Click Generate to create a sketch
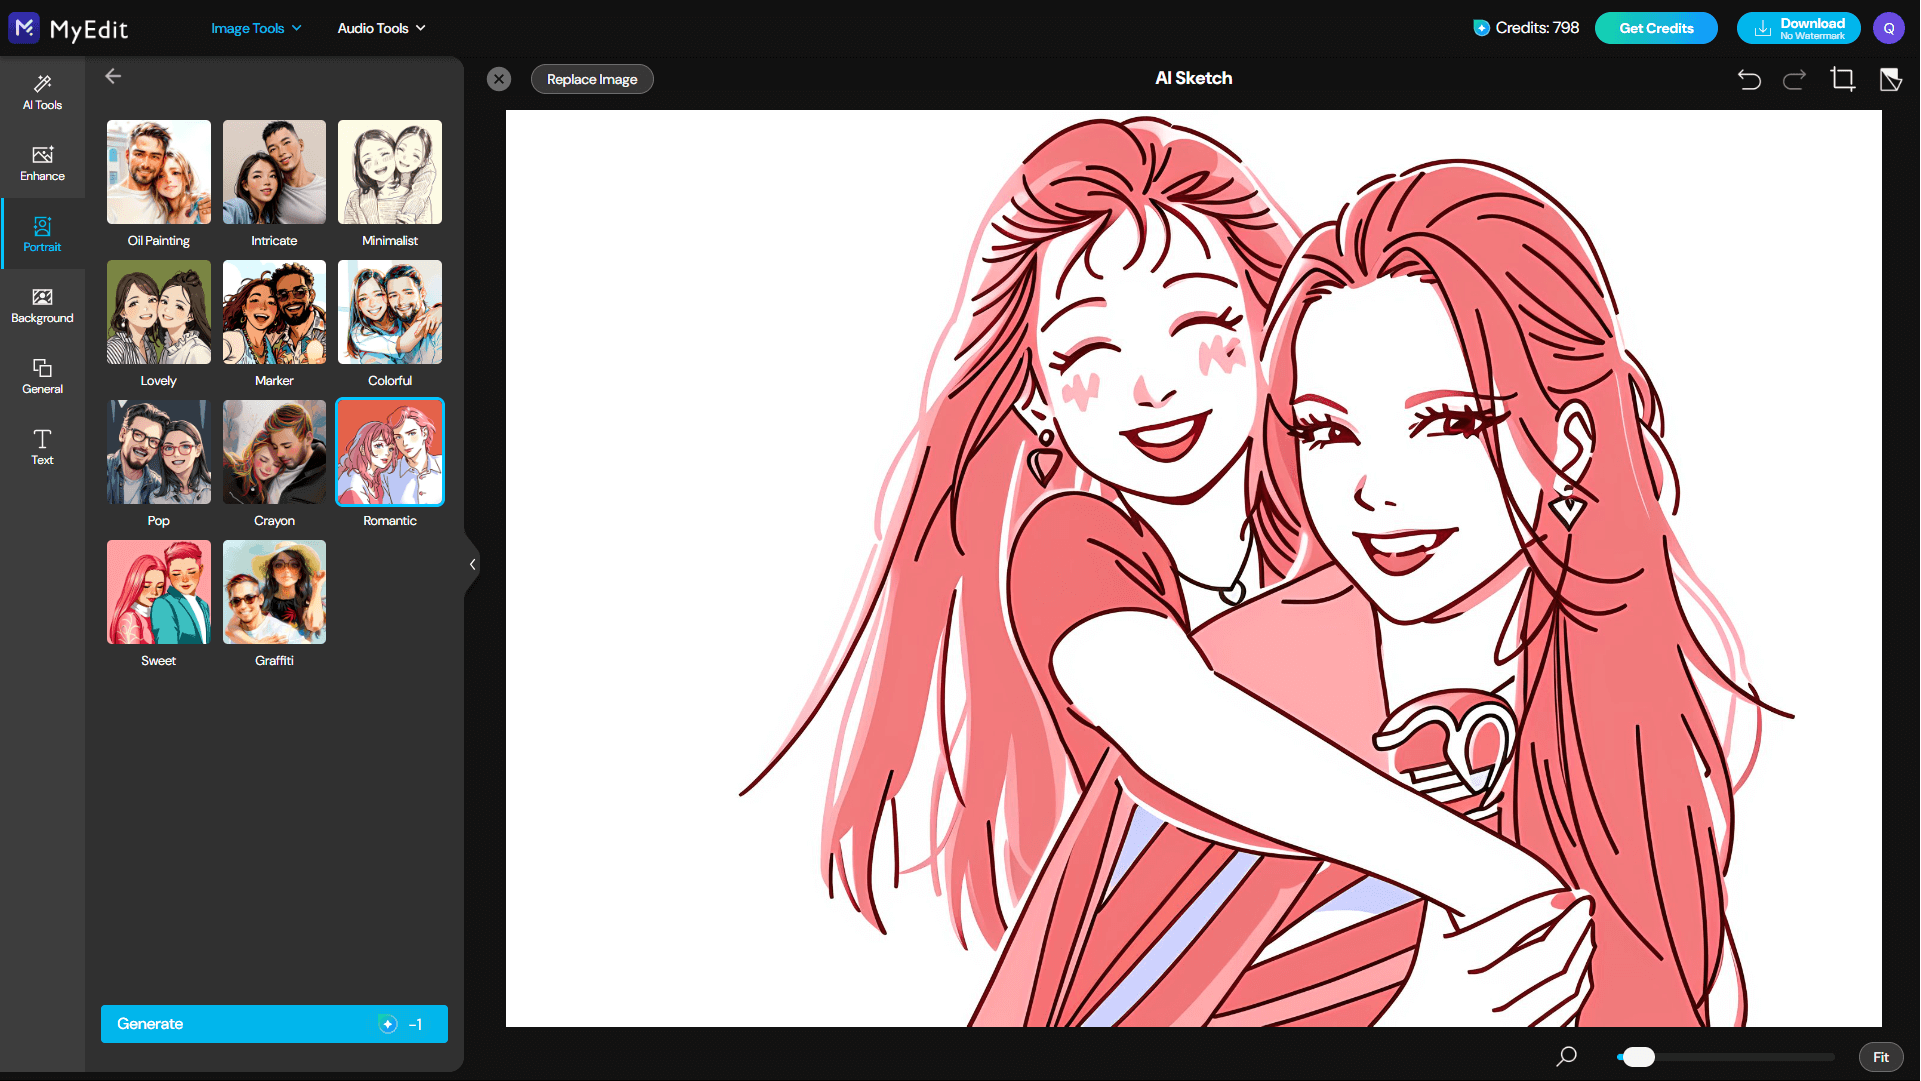 tap(274, 1023)
